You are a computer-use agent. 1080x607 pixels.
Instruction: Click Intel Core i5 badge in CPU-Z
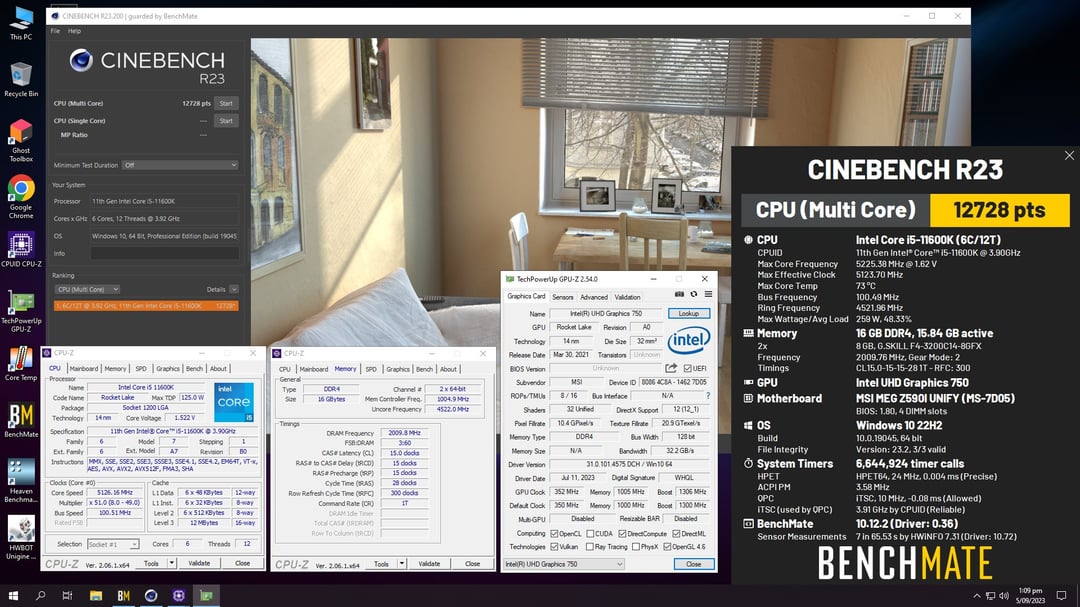point(234,402)
